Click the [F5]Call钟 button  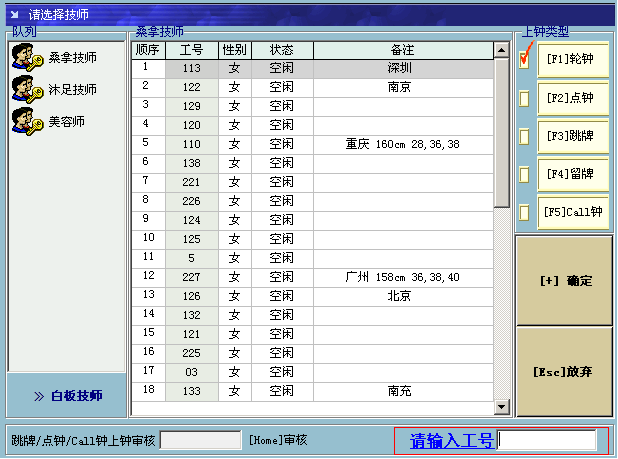573,212
